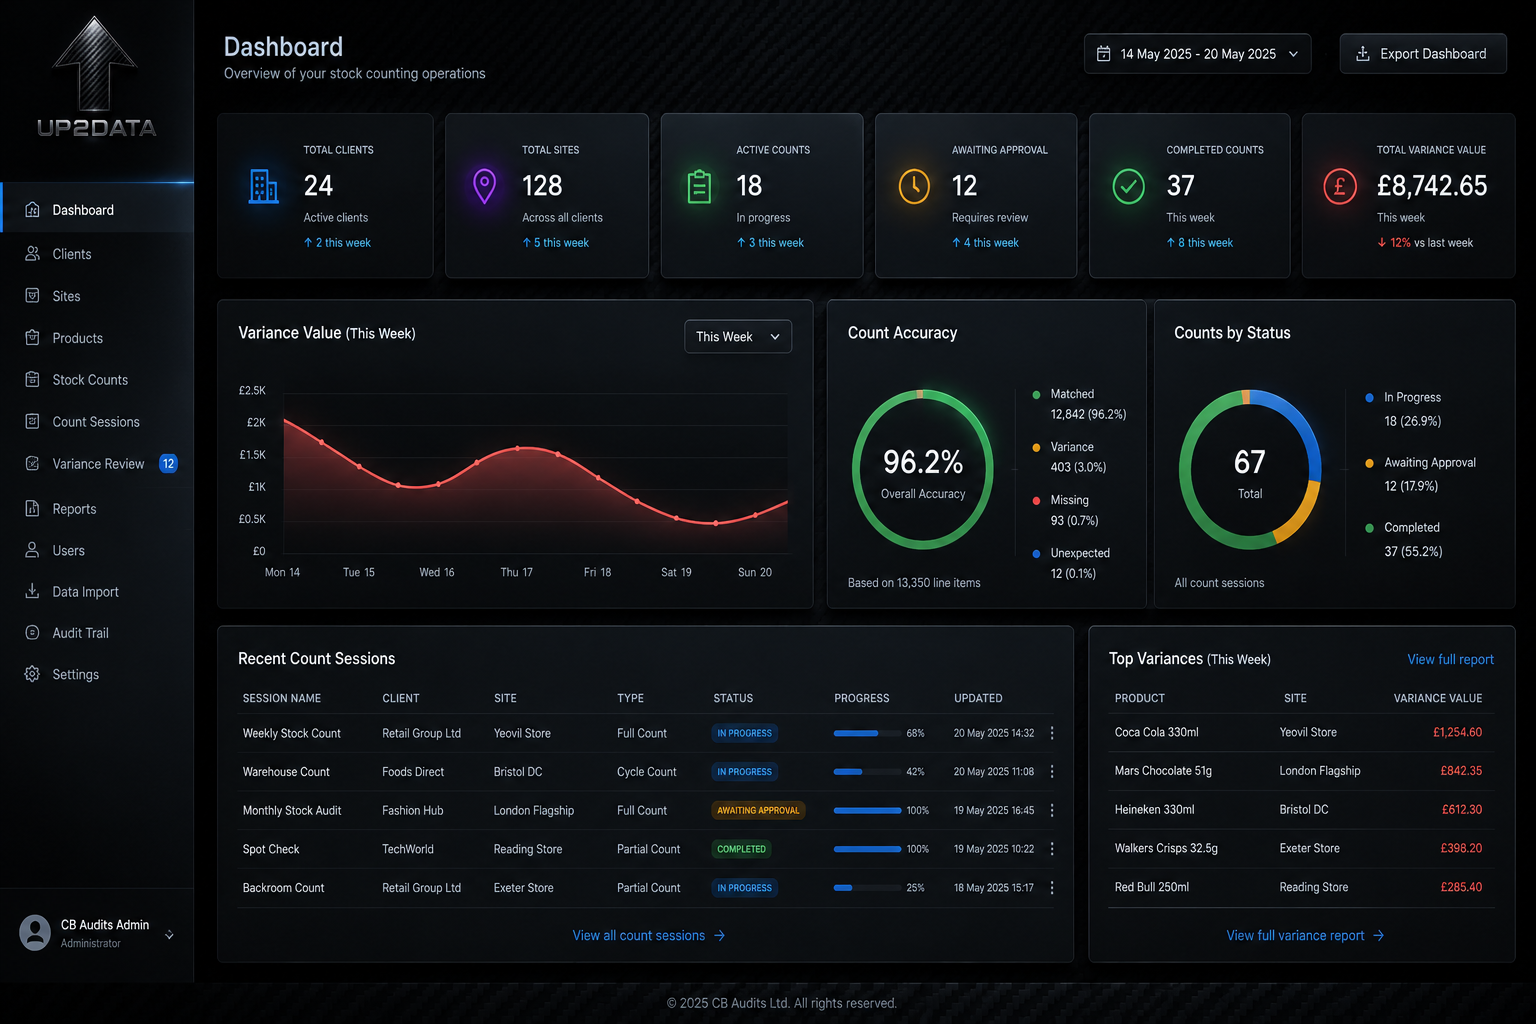Click the COMPLETED status badge on Spot Check

742,849
